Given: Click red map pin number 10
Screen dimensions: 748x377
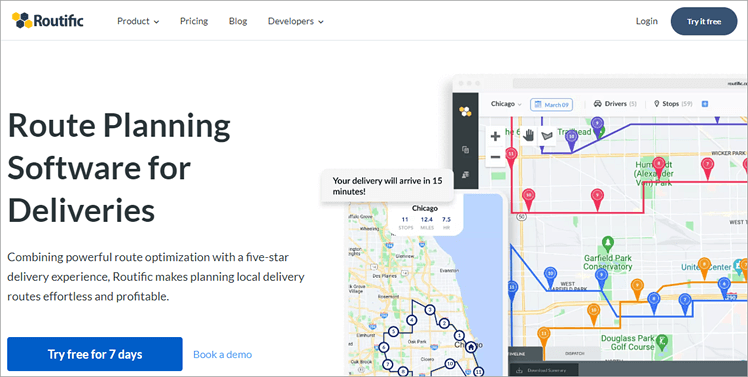Looking at the screenshot, I should pos(528,198).
